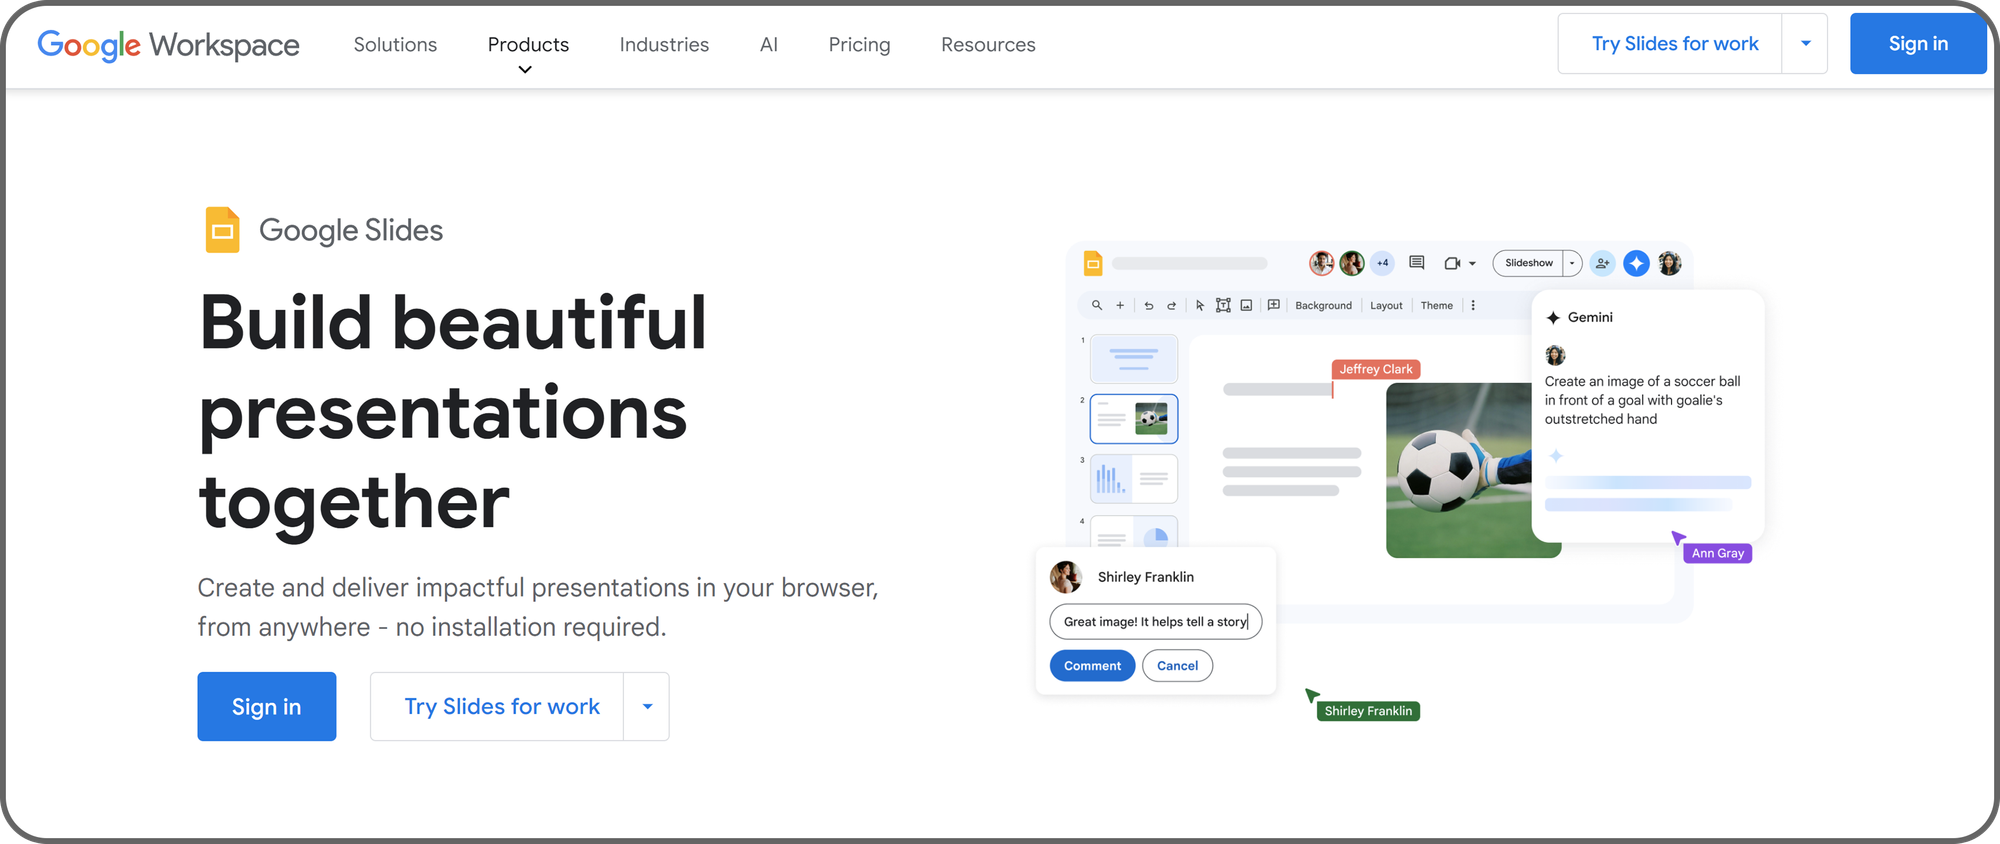Open the Solutions menu
Viewport: 2000px width, 844px height.
[395, 44]
